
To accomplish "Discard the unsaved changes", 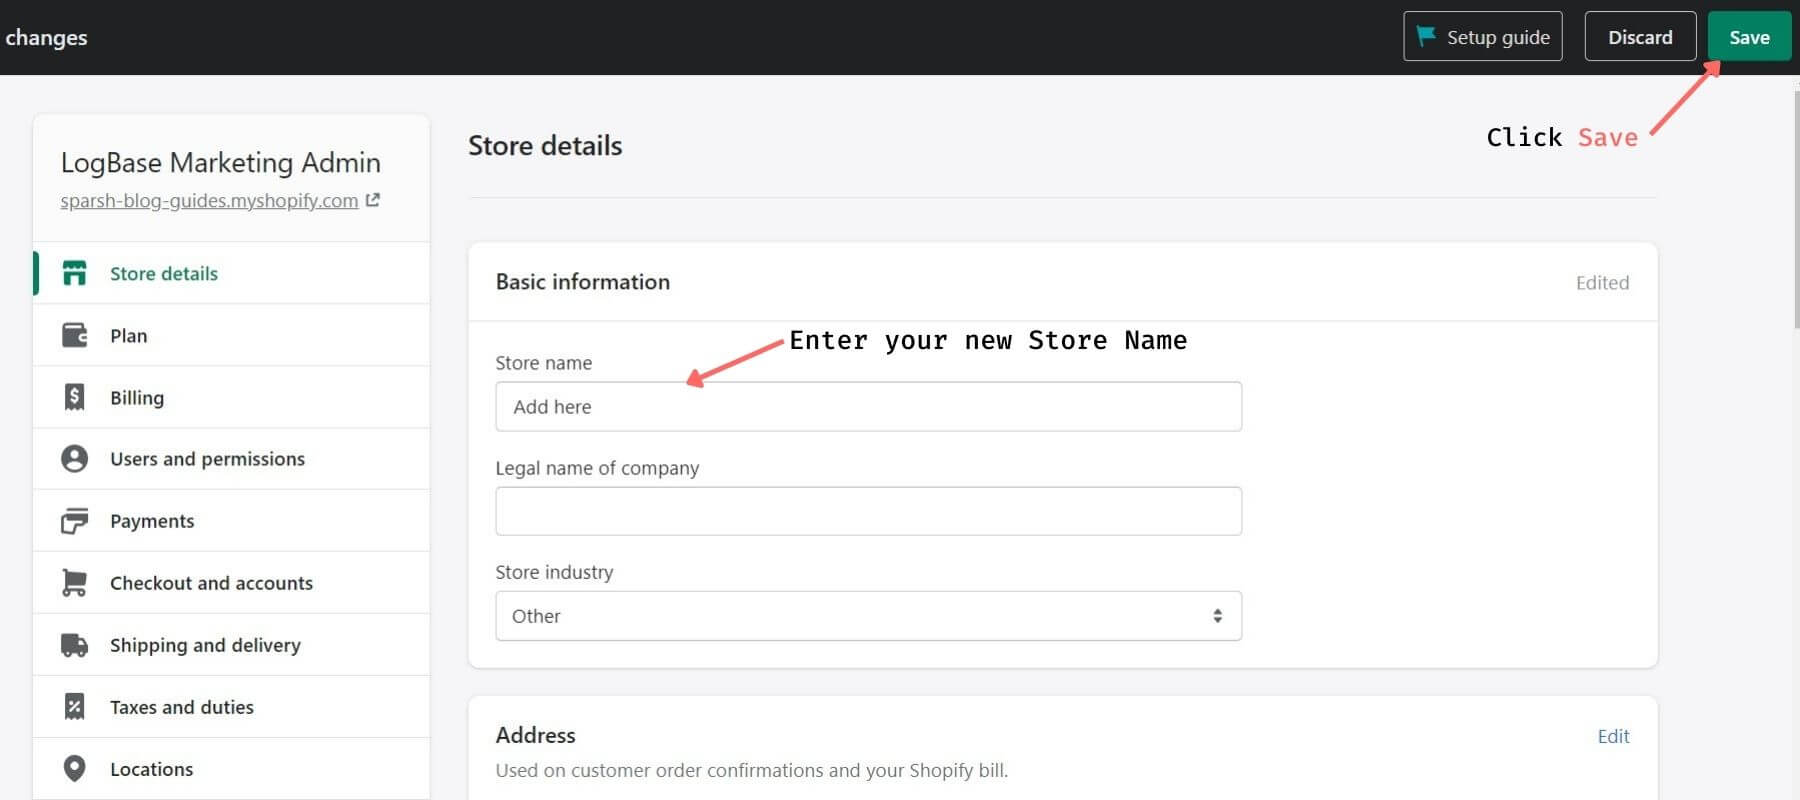I will 1640,37.
